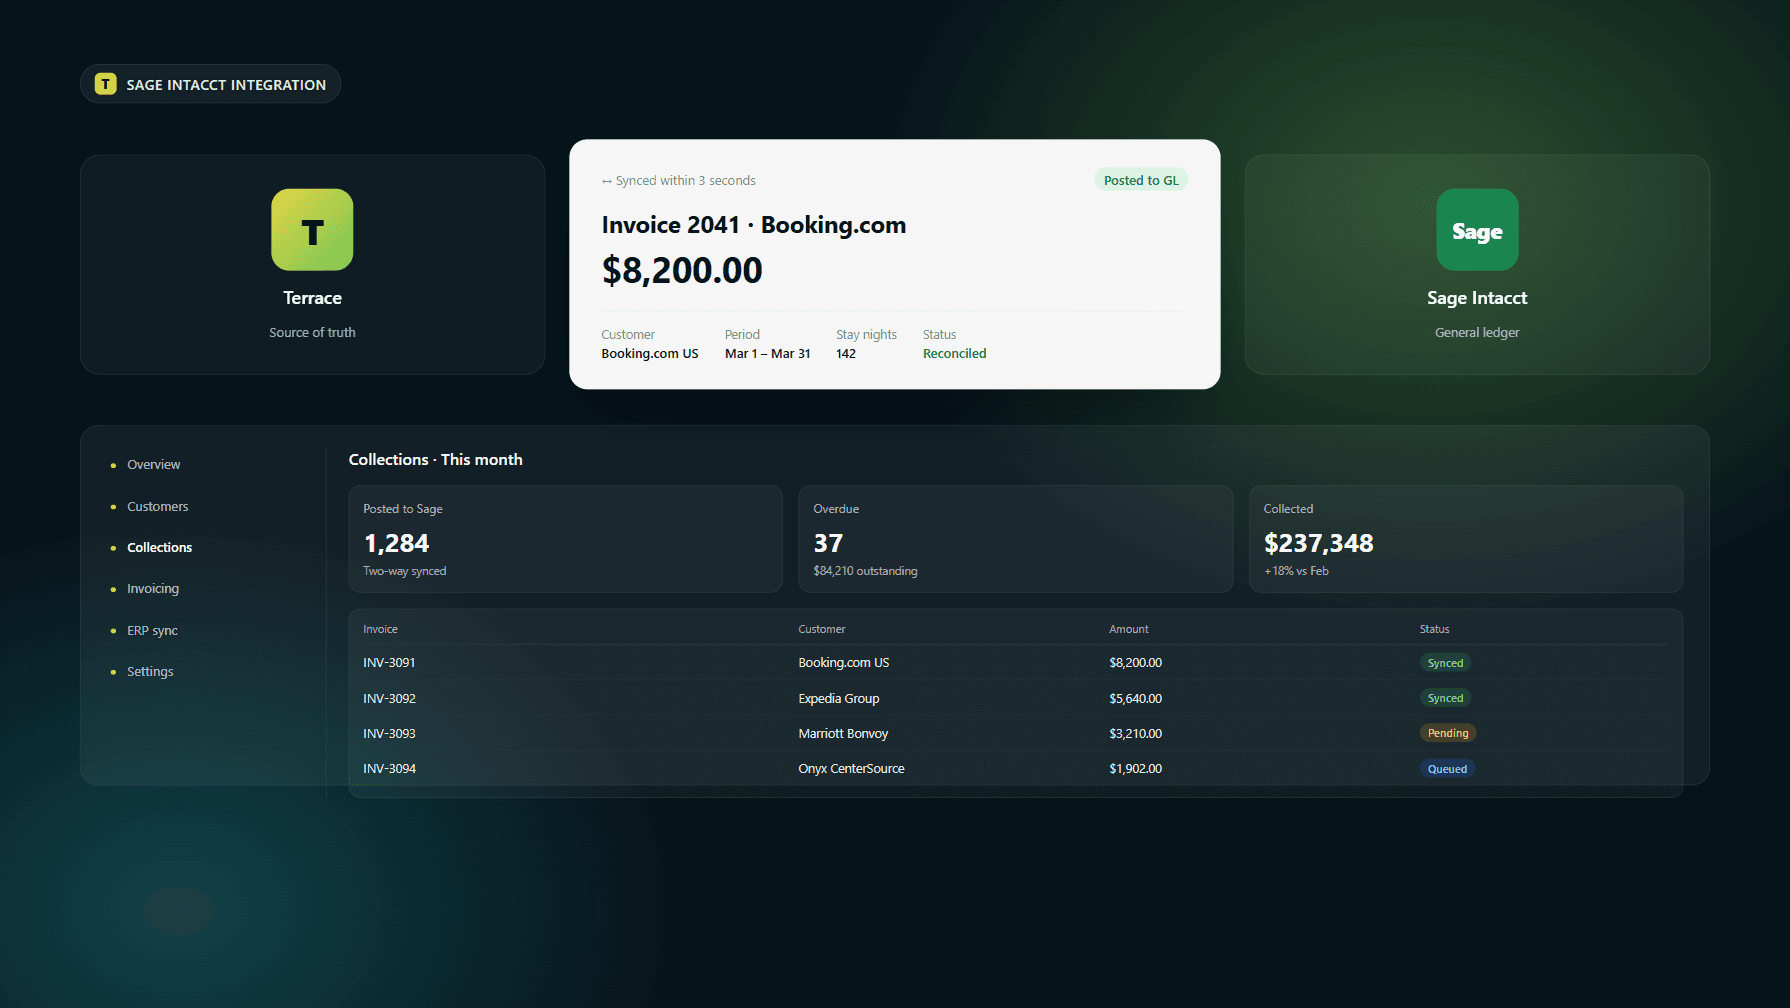This screenshot has height=1008, width=1790.
Task: Open Settings in the sidebar
Action: coord(150,672)
